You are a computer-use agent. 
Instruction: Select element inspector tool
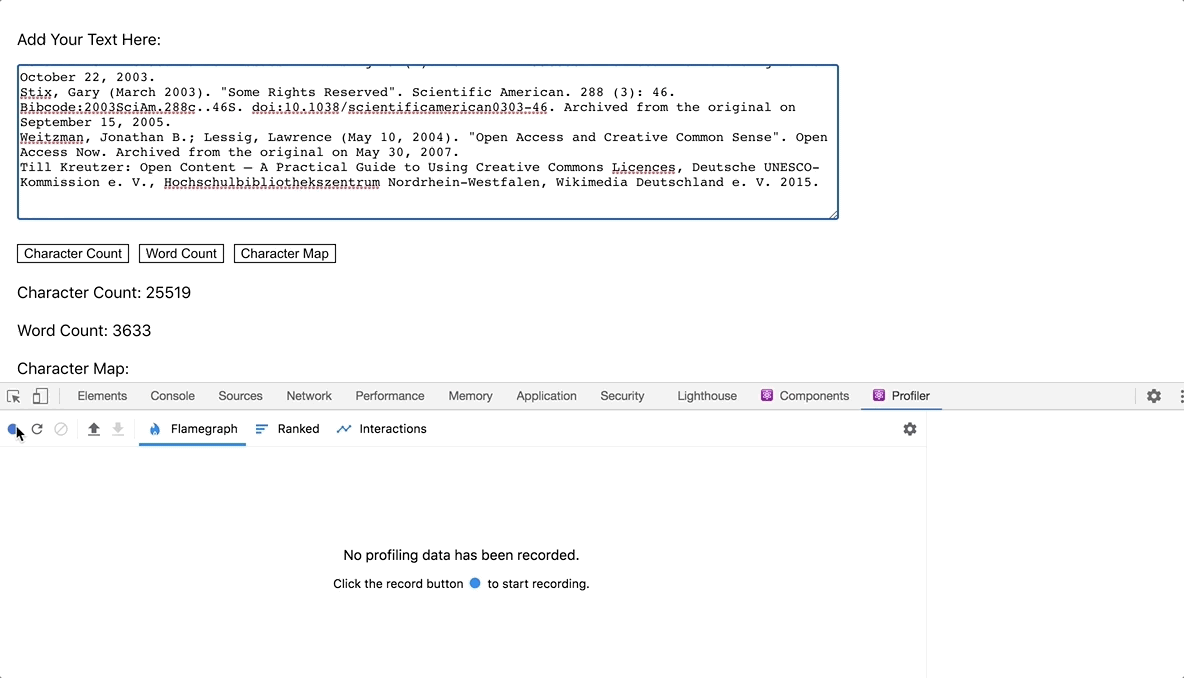pyautogui.click(x=14, y=396)
